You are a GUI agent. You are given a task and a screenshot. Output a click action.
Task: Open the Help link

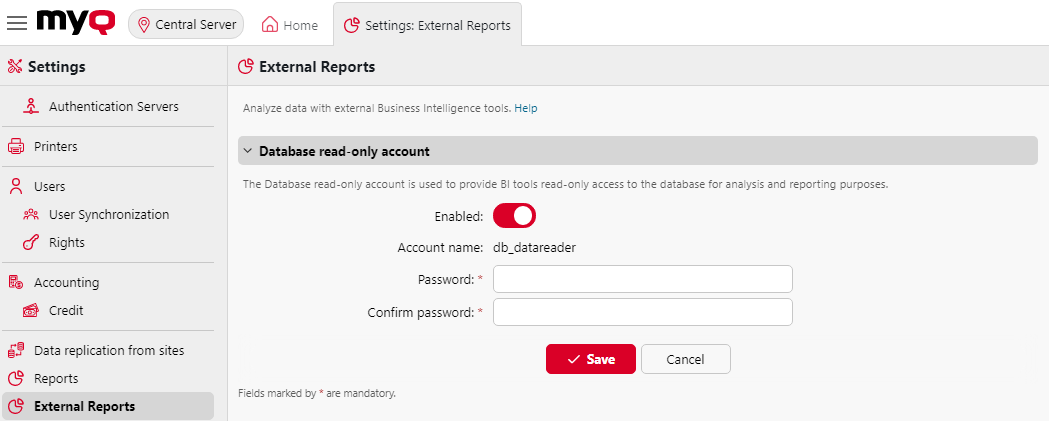(526, 108)
